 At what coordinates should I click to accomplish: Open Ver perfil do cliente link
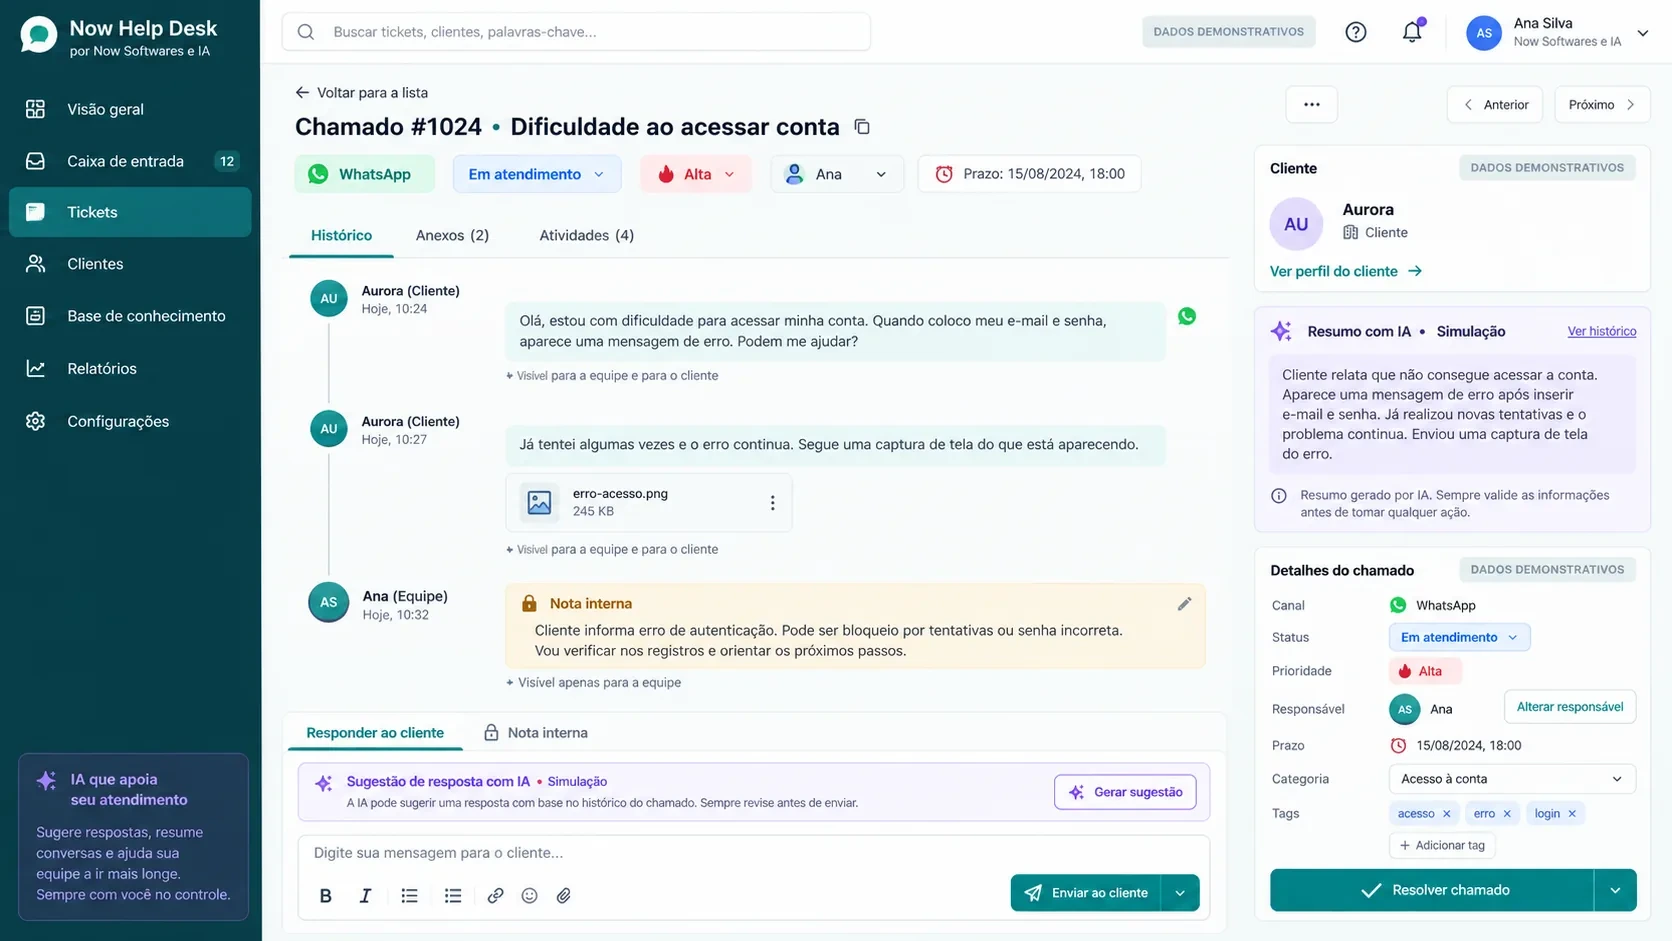pyautogui.click(x=1345, y=271)
